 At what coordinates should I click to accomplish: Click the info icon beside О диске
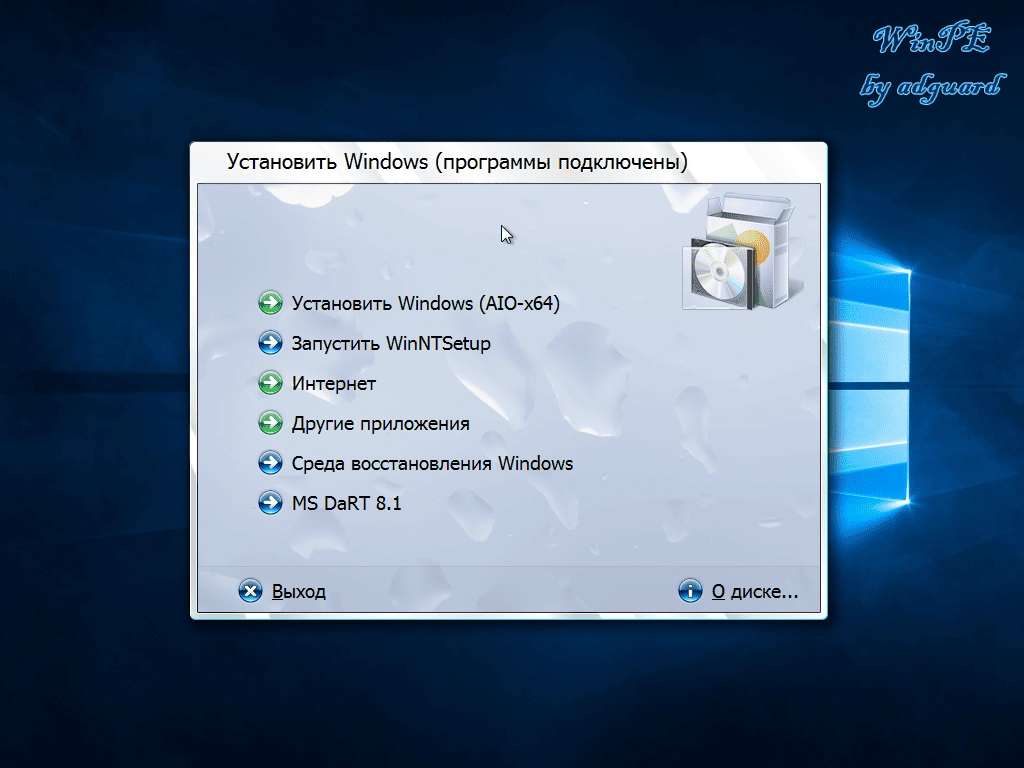pos(690,591)
